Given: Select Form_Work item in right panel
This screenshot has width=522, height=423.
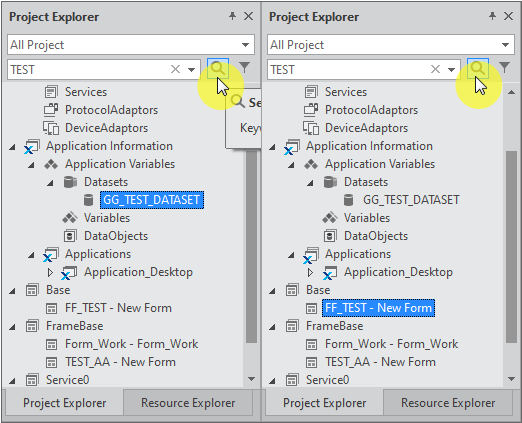Looking at the screenshot, I should tap(392, 344).
